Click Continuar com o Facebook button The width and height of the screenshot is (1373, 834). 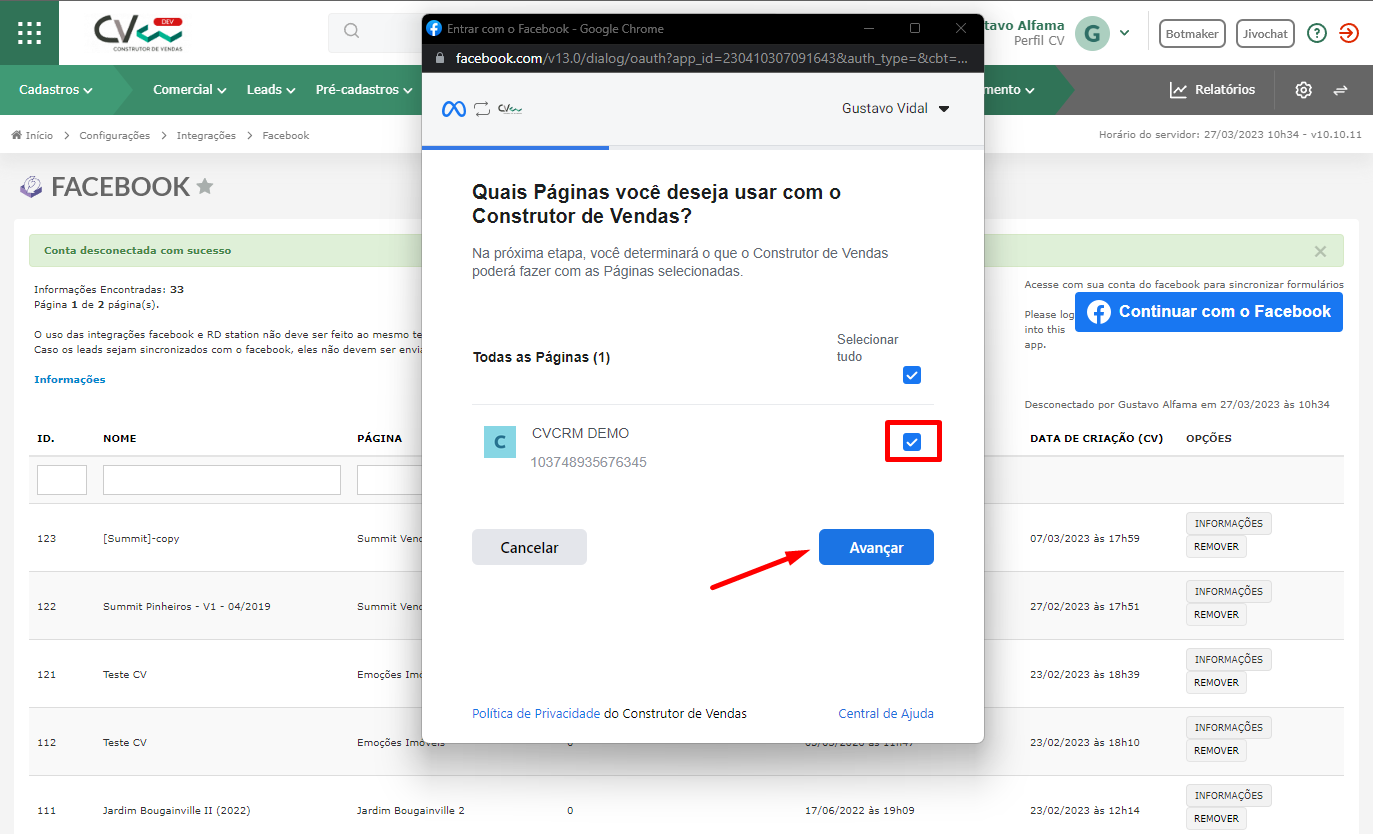click(1209, 312)
